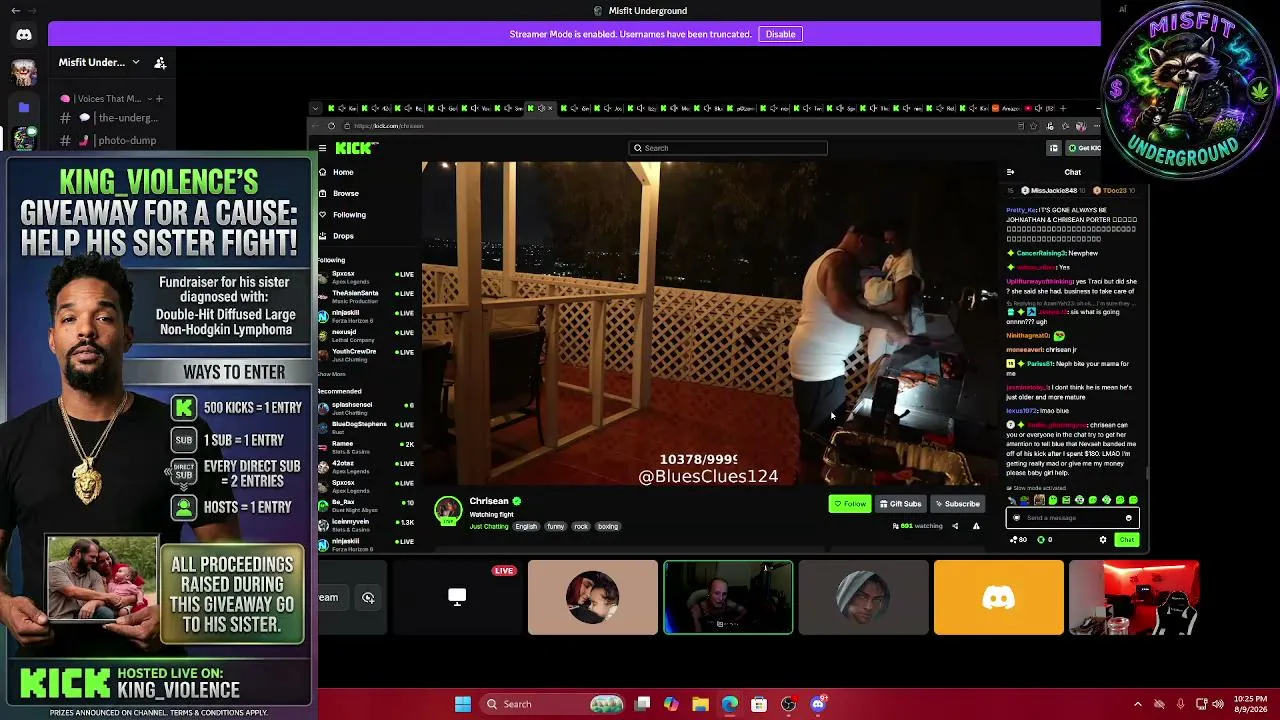1280x720 pixels.
Task: Reload the browser page
Action: tap(331, 126)
